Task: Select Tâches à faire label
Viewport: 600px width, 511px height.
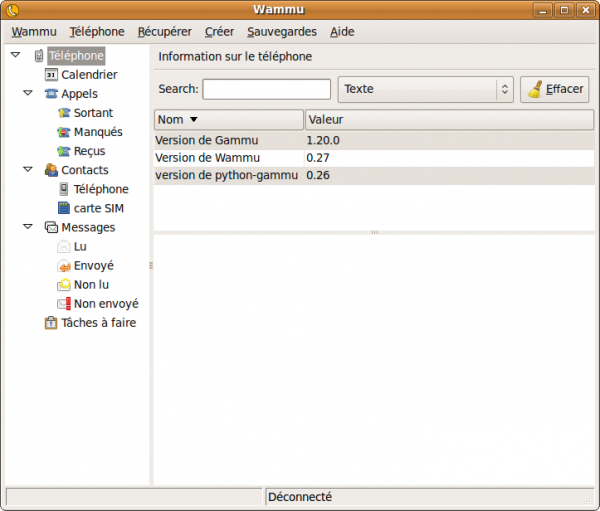Action: [99, 323]
